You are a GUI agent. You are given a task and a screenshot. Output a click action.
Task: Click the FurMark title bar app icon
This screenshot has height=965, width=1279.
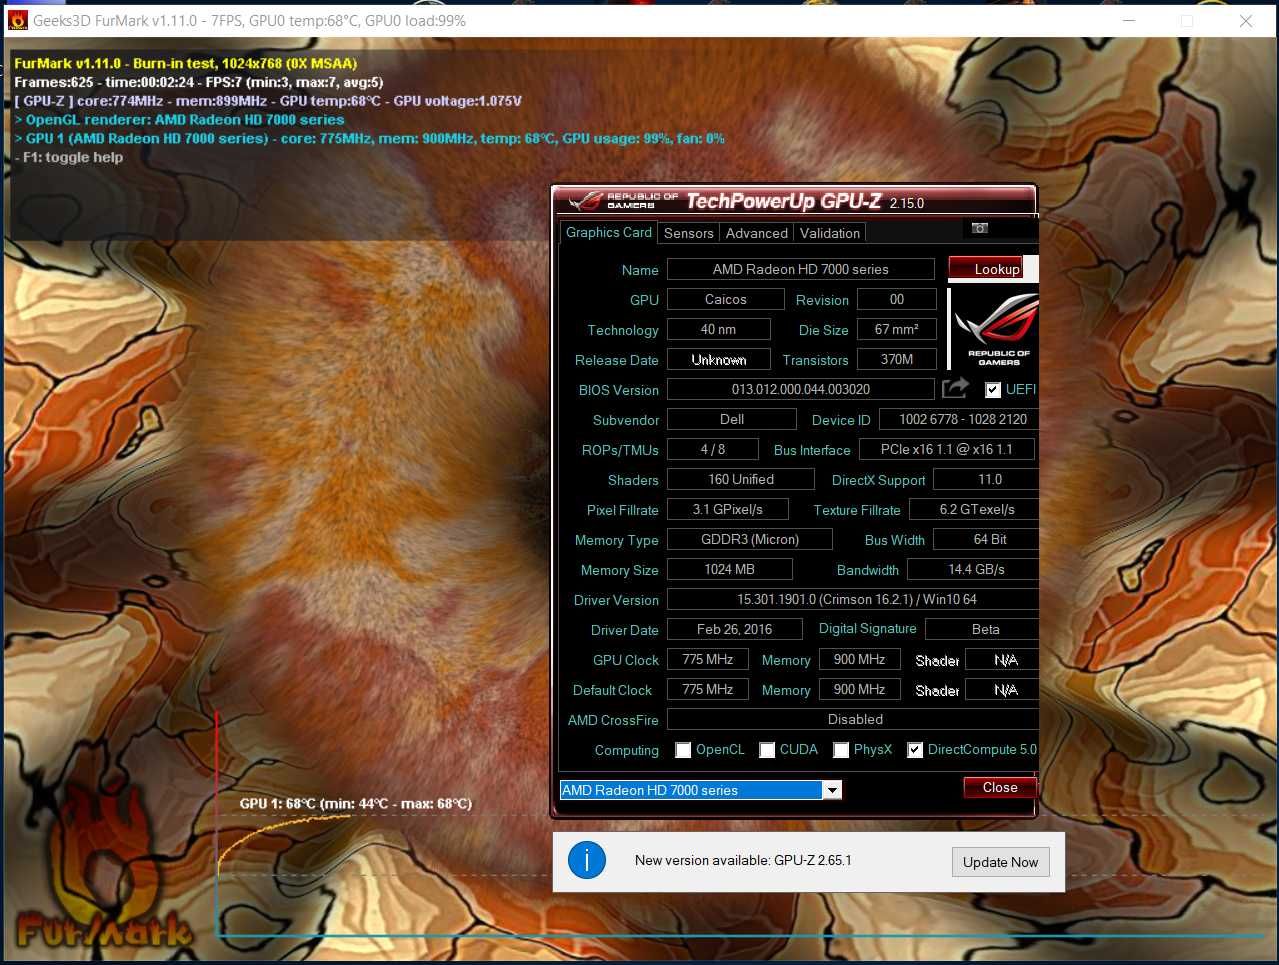[17, 20]
